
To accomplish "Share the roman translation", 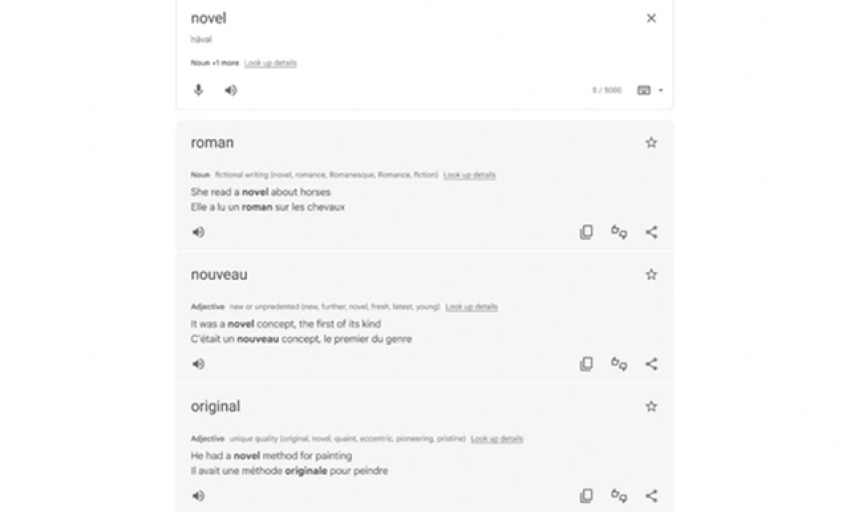I will coord(652,232).
